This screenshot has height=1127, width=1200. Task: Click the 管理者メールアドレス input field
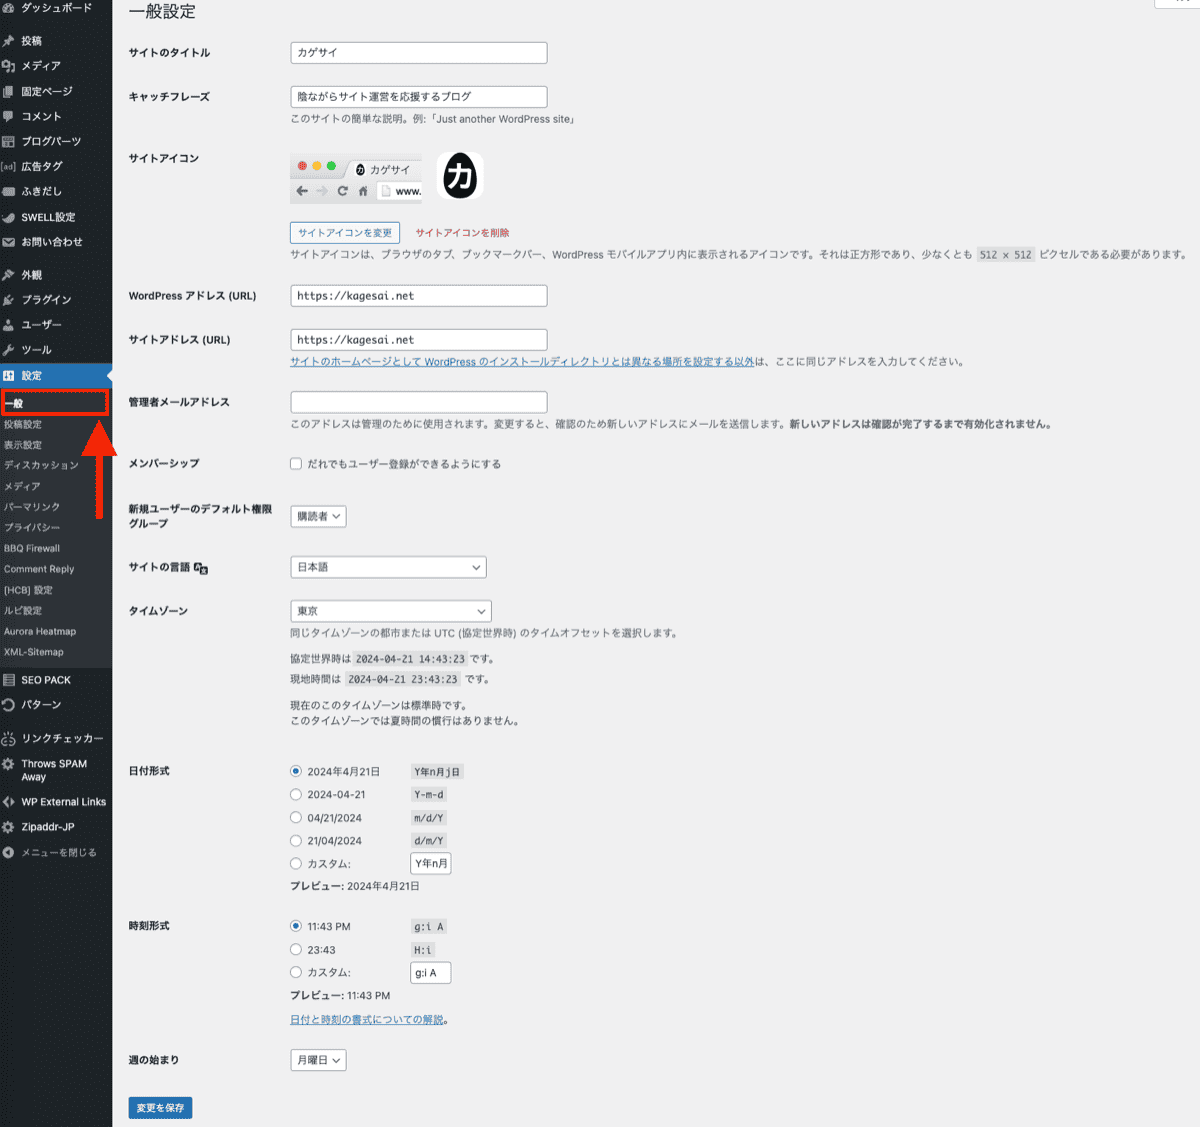pyautogui.click(x=418, y=402)
